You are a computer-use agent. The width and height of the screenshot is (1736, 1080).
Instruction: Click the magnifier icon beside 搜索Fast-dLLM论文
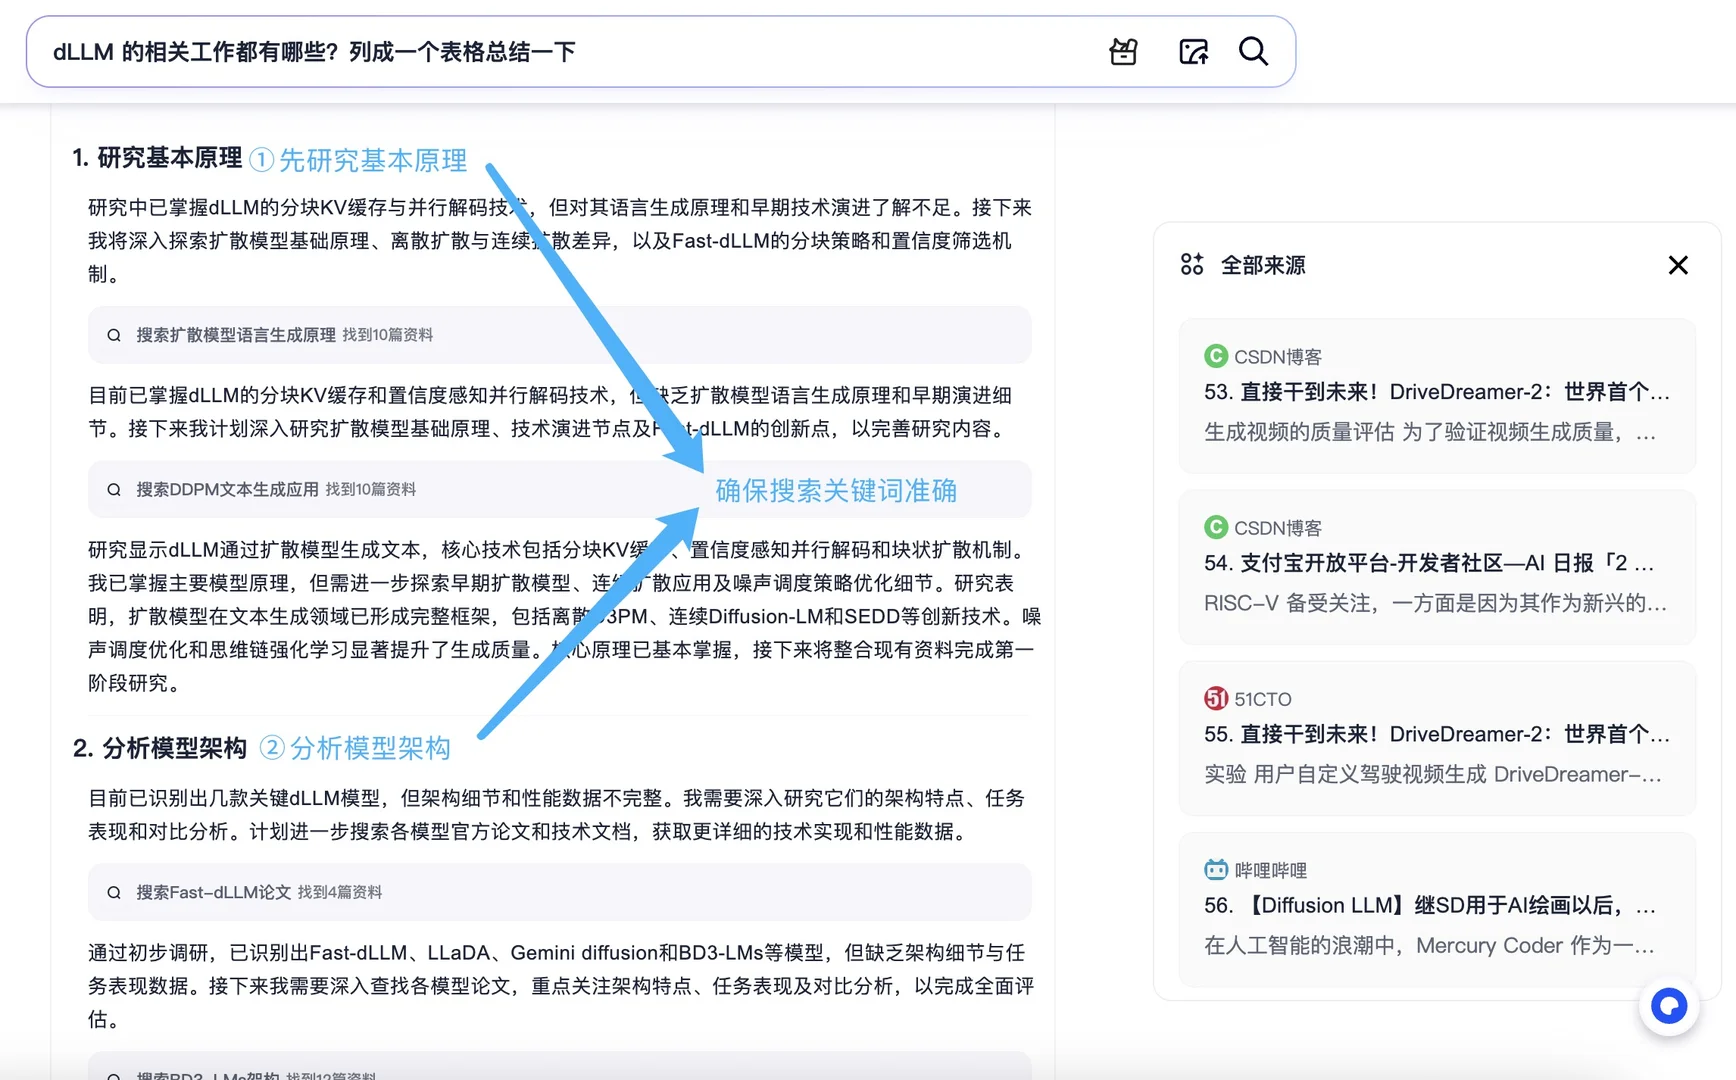[x=114, y=892]
